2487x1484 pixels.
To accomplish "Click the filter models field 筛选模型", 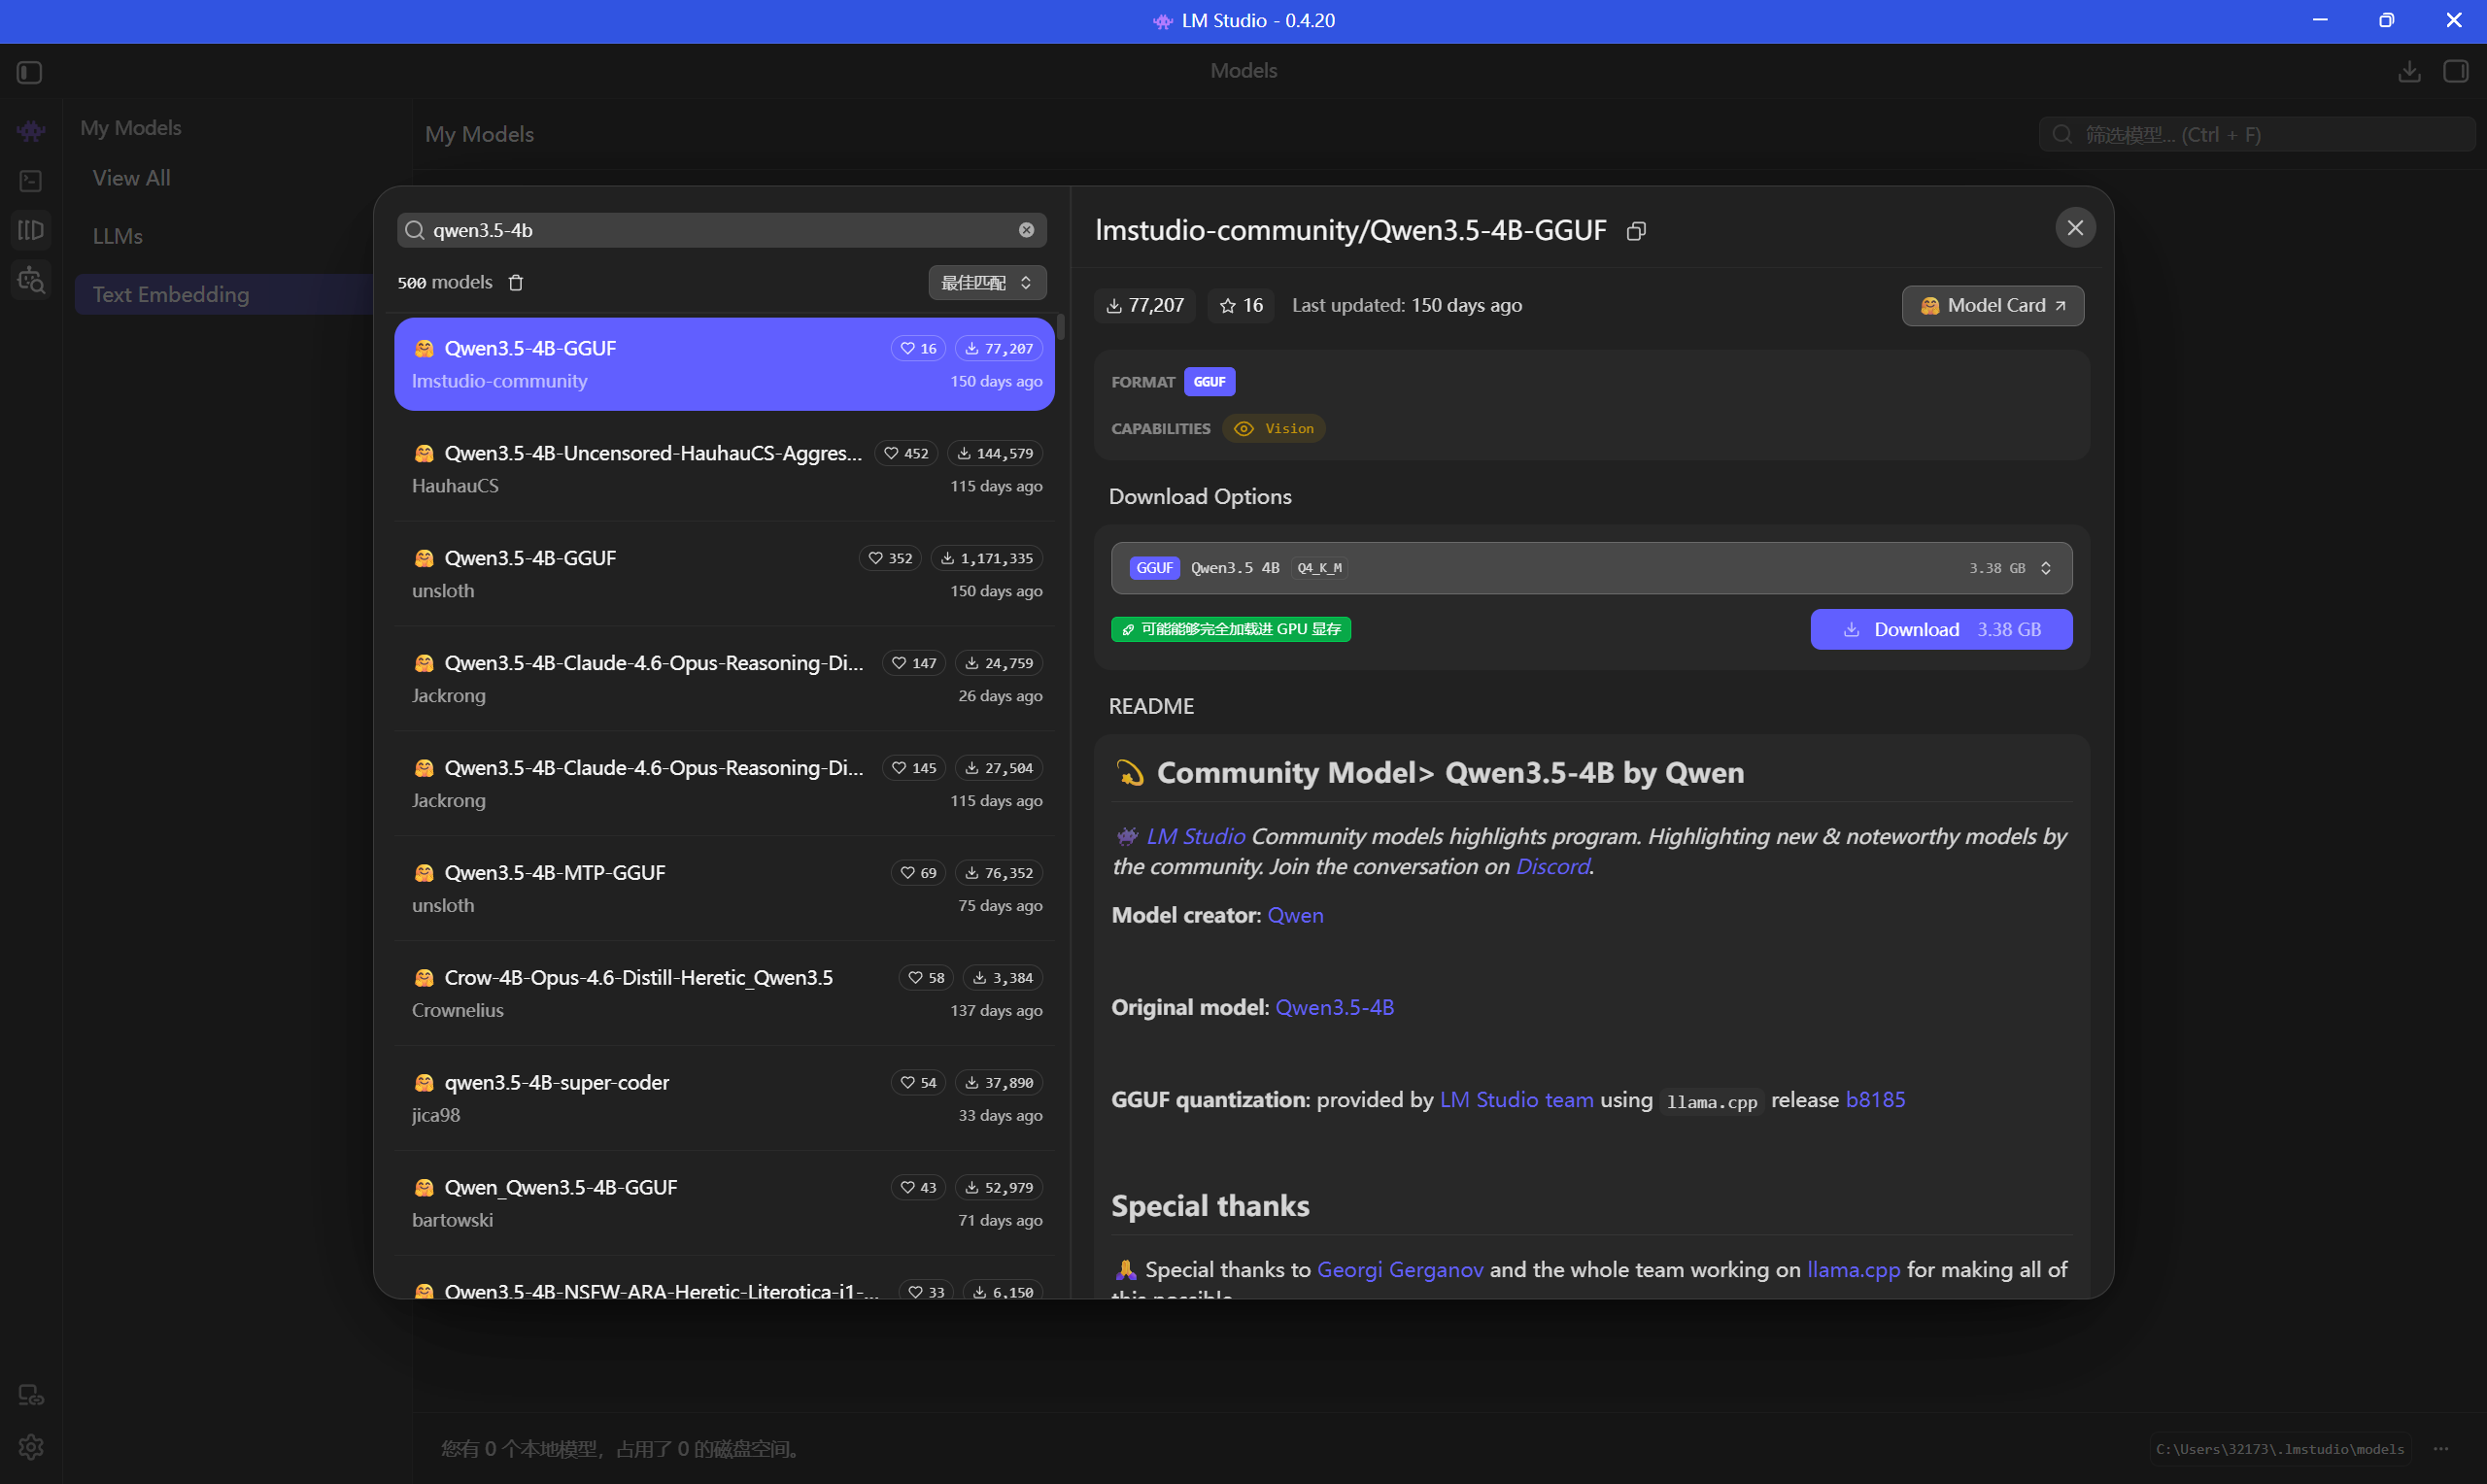I will point(2256,135).
